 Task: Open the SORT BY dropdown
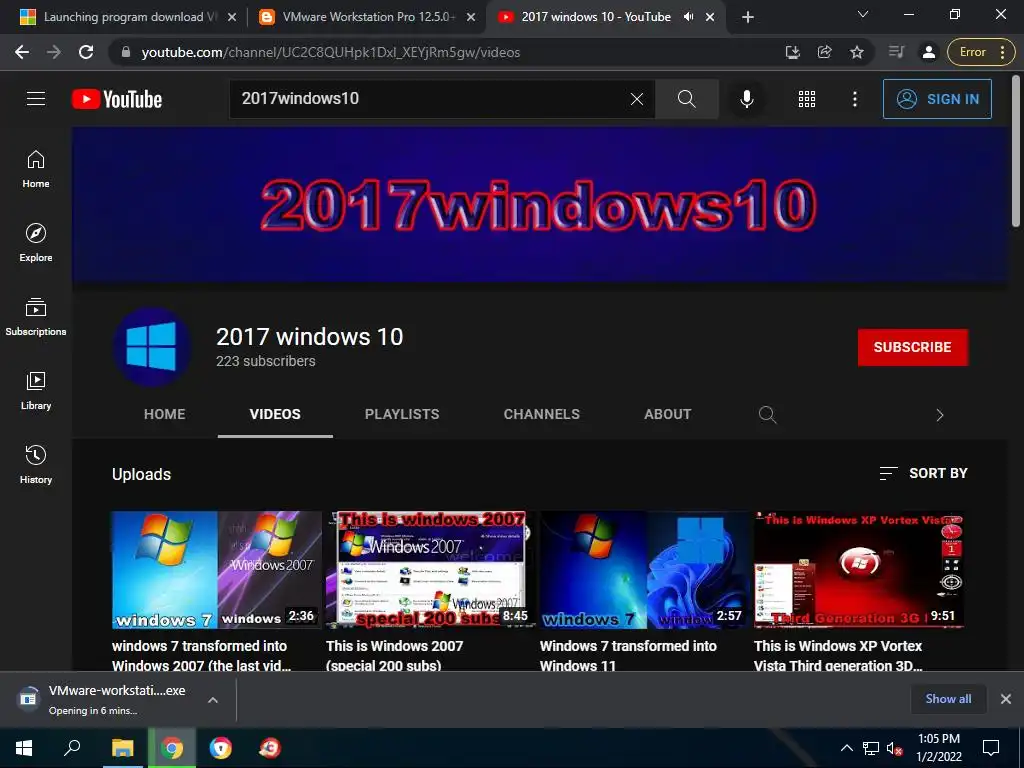[923, 473]
